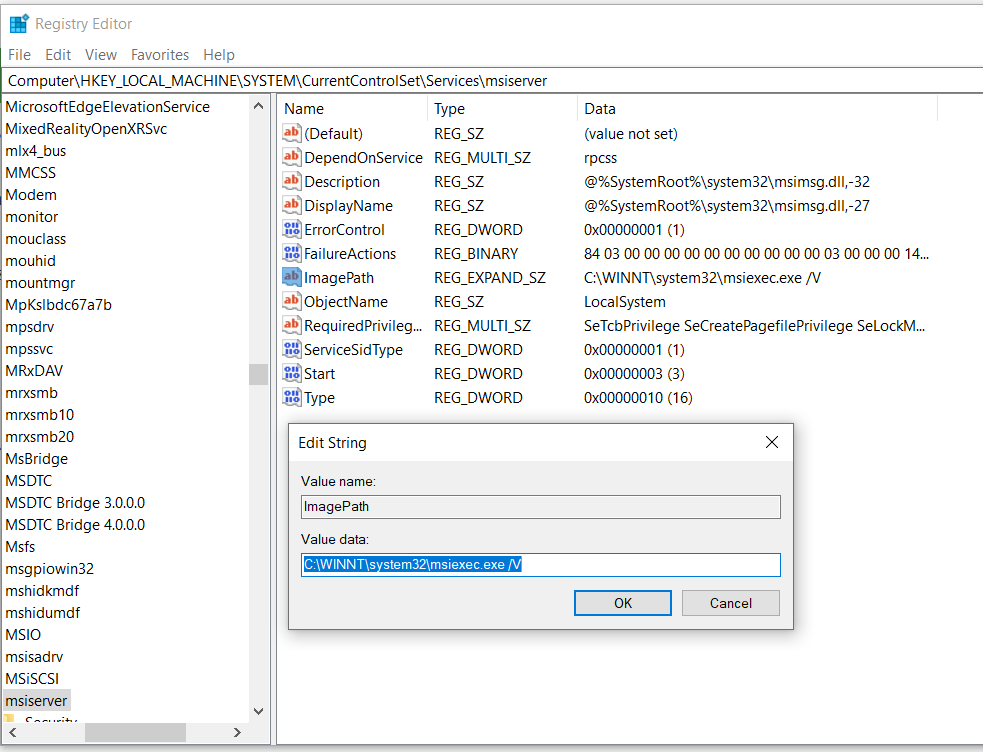Cancel the Edit String dialog

(731, 603)
